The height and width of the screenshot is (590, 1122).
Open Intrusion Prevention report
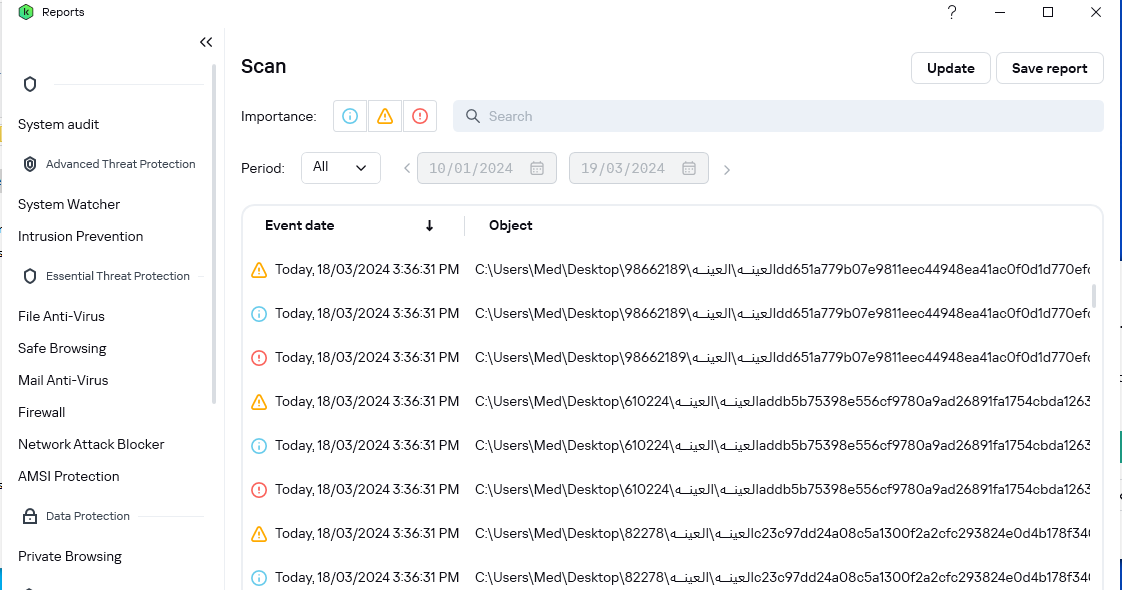(80, 236)
